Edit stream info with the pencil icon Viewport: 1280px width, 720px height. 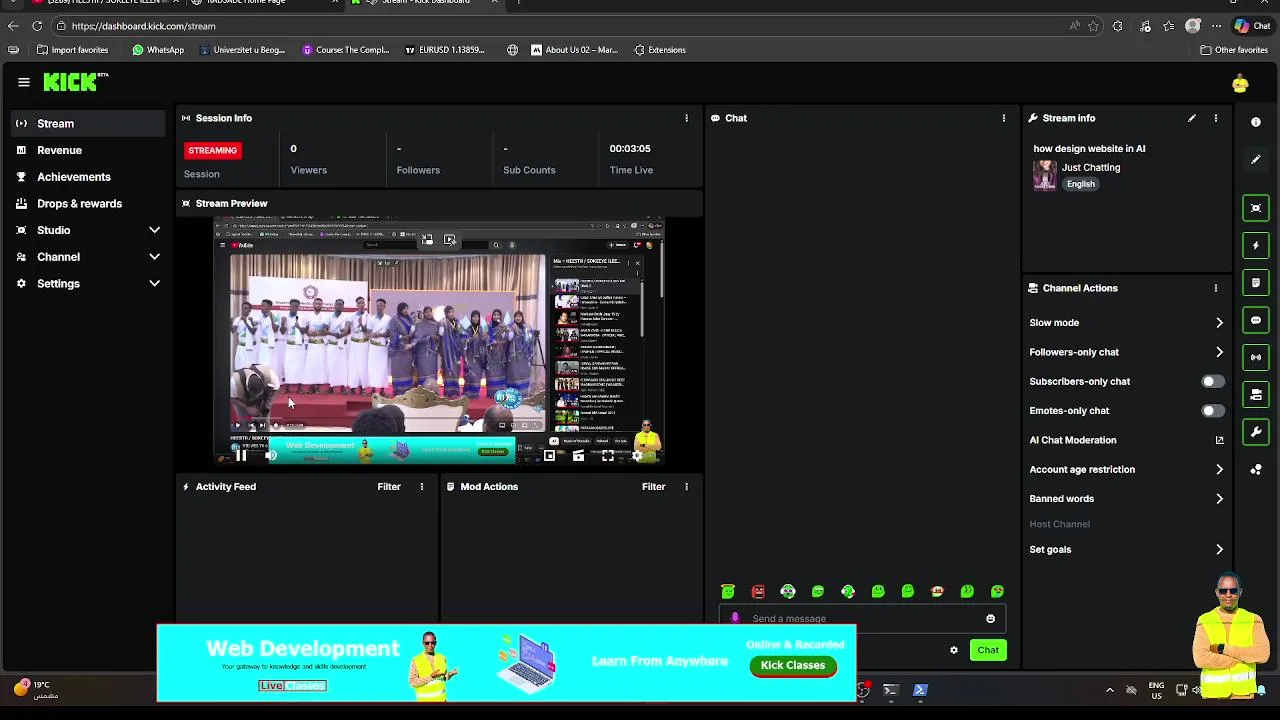coord(1192,118)
